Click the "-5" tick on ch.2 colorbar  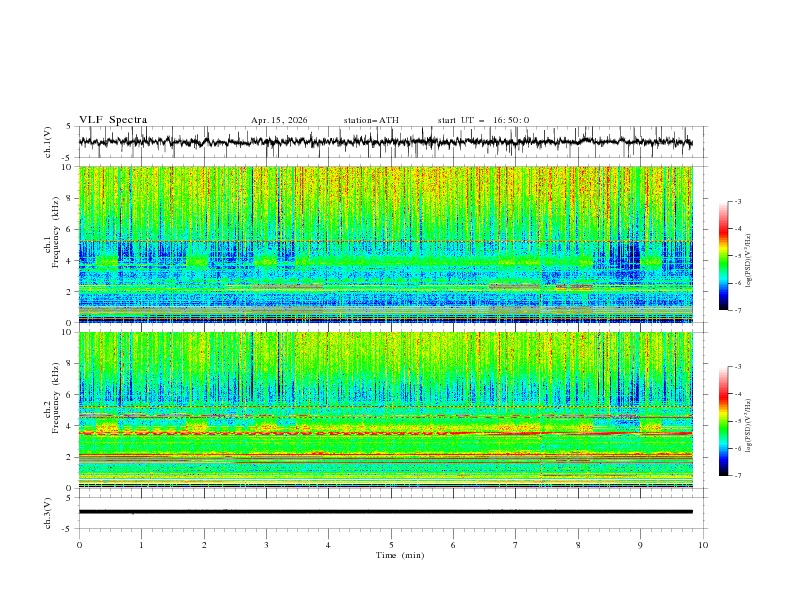[737, 421]
